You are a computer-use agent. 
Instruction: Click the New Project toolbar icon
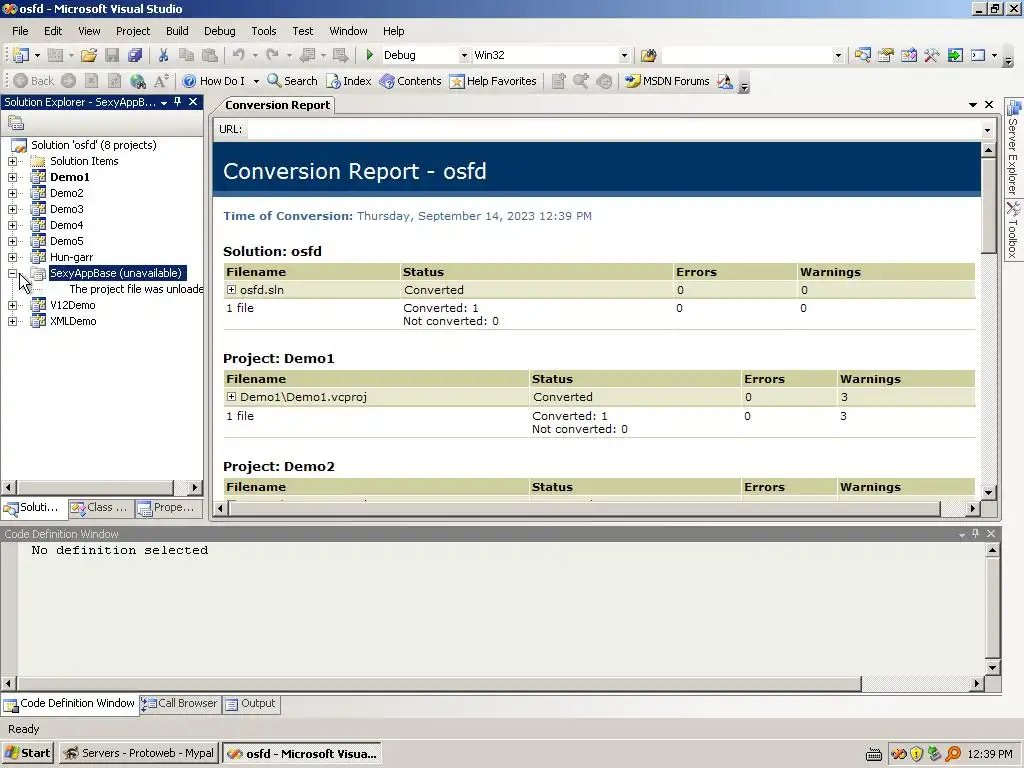point(20,56)
